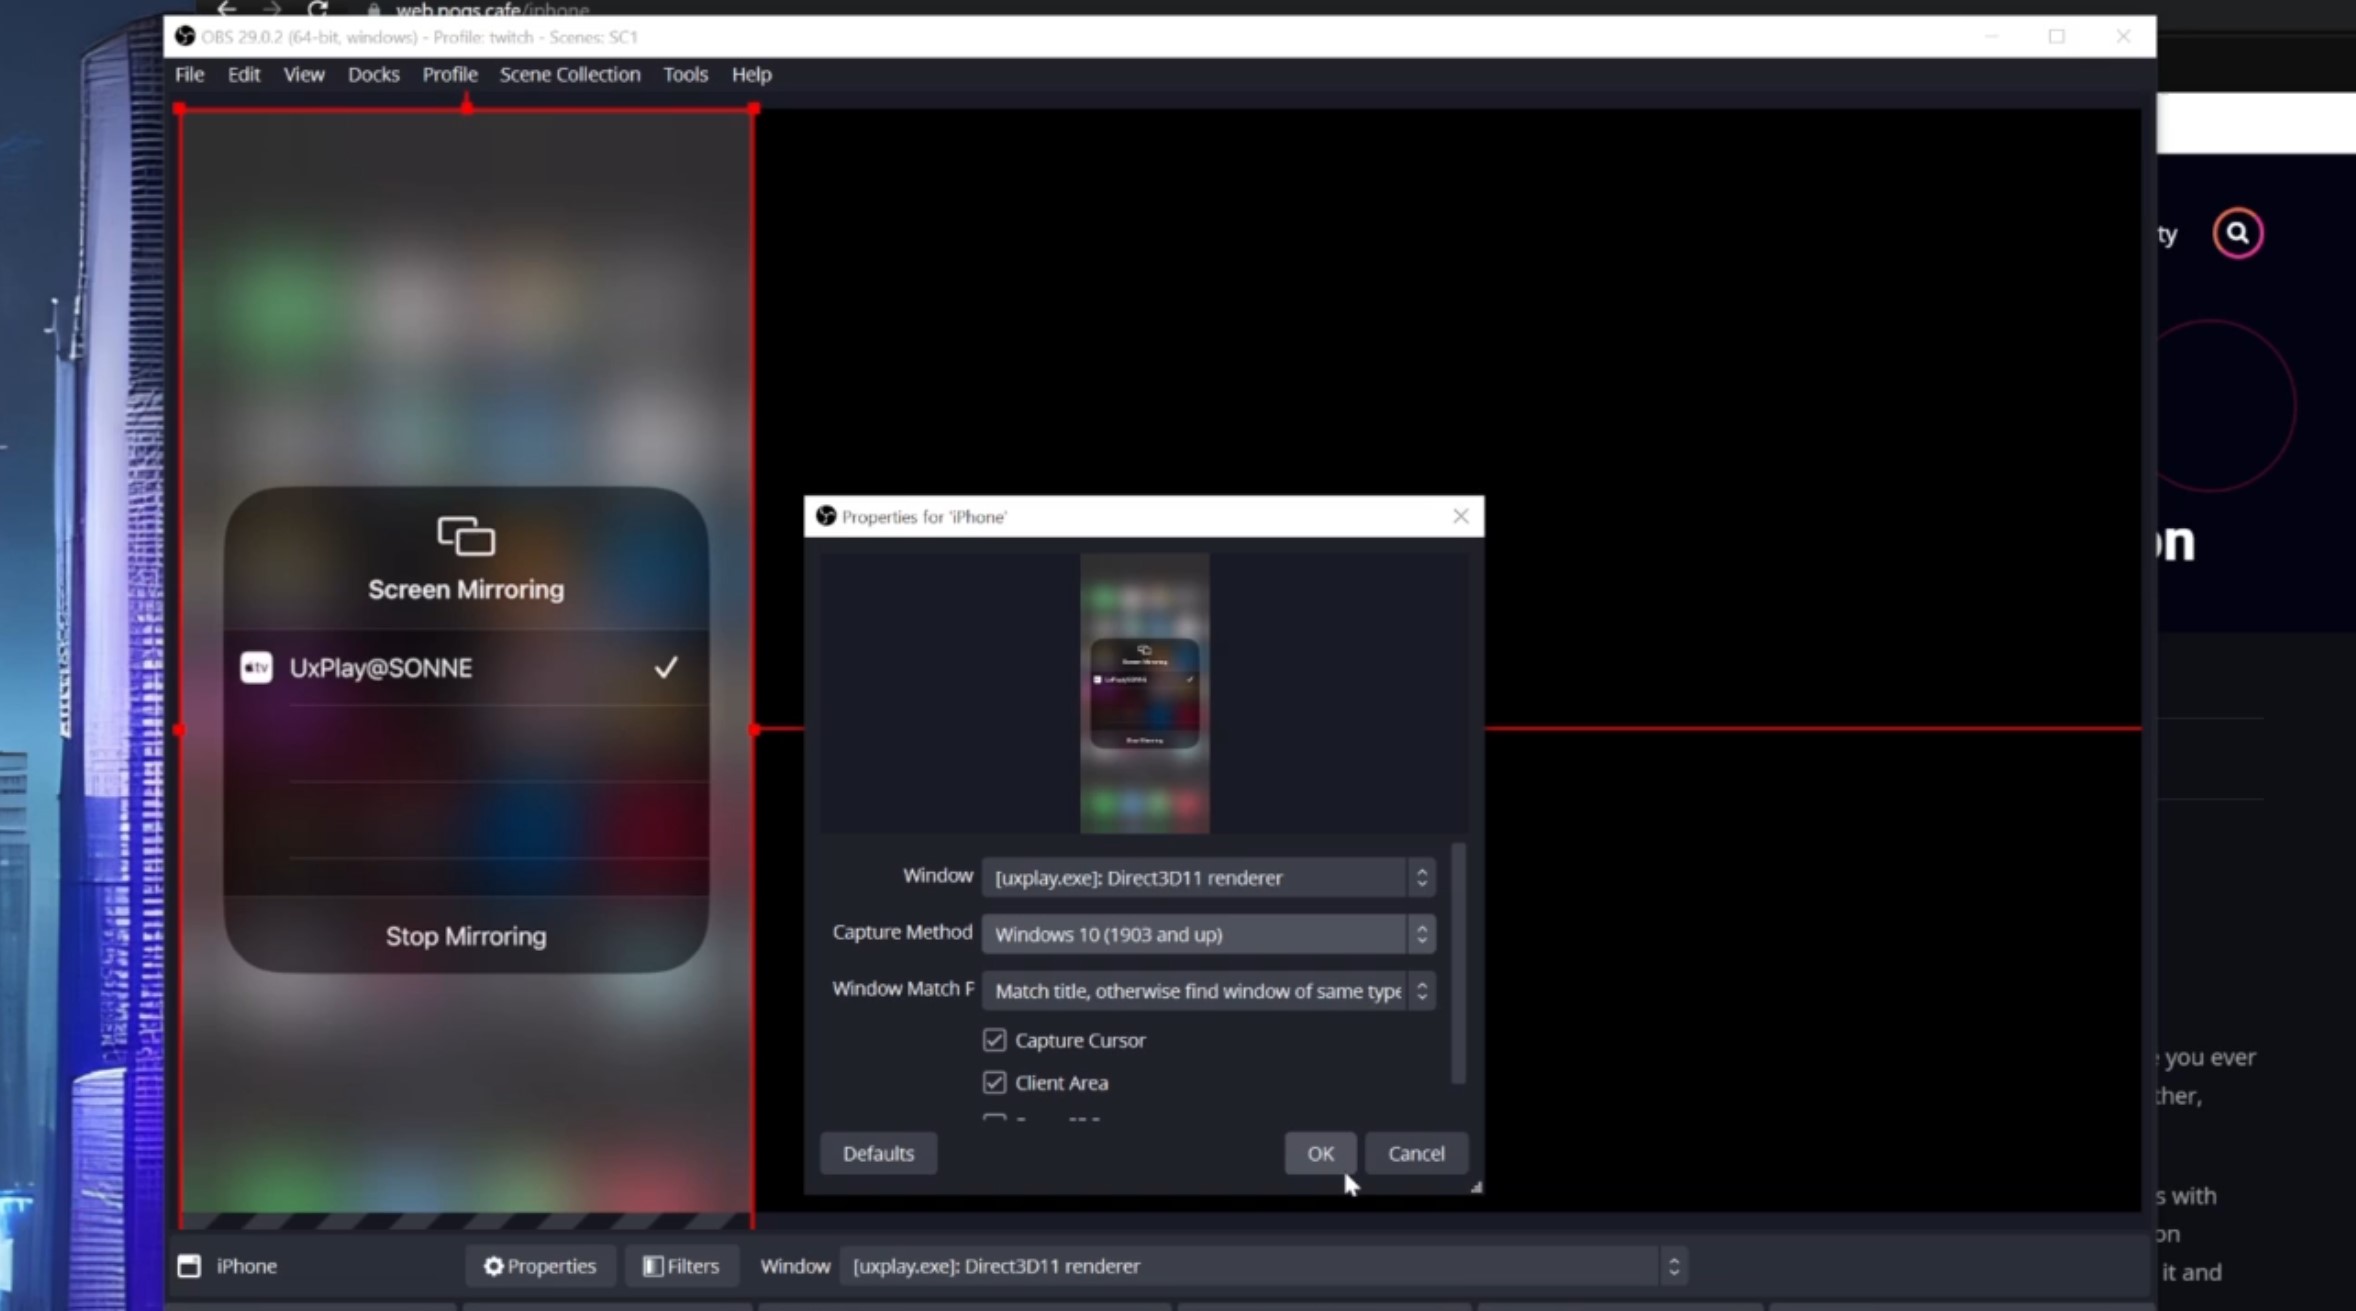Click the iPhone source window icon

pos(189,1266)
